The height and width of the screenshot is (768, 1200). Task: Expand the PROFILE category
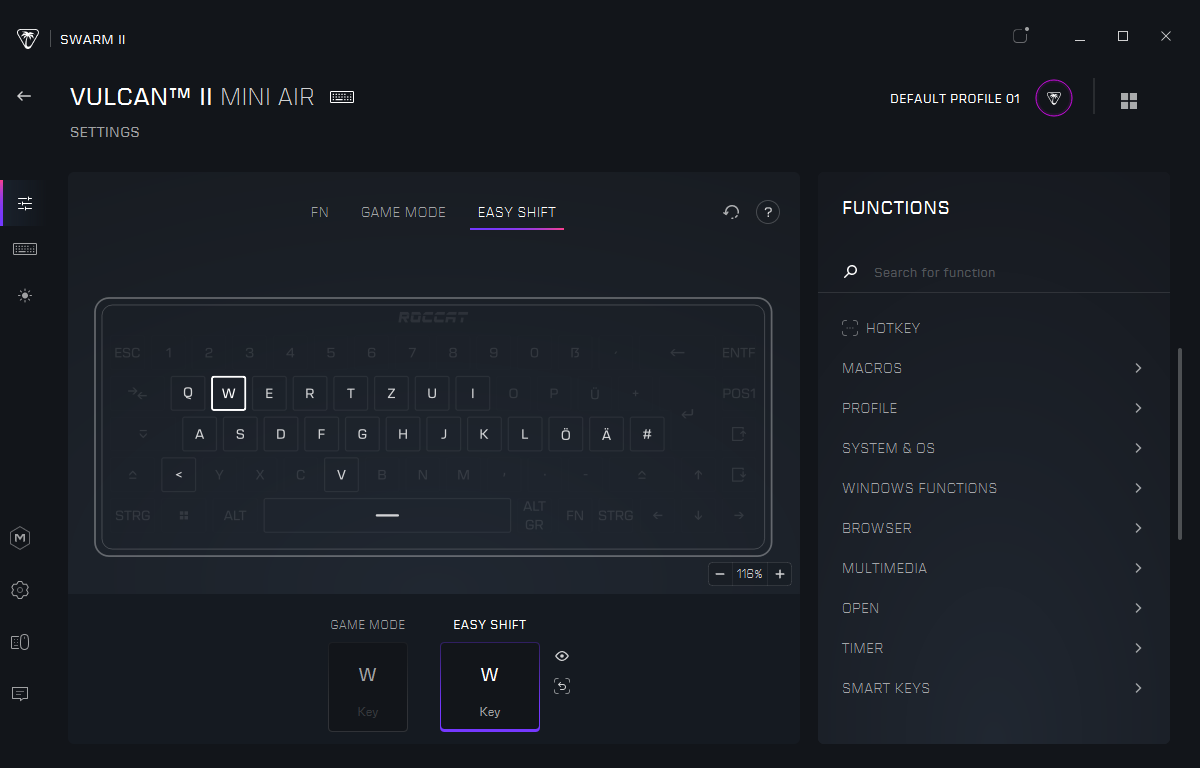tap(993, 408)
